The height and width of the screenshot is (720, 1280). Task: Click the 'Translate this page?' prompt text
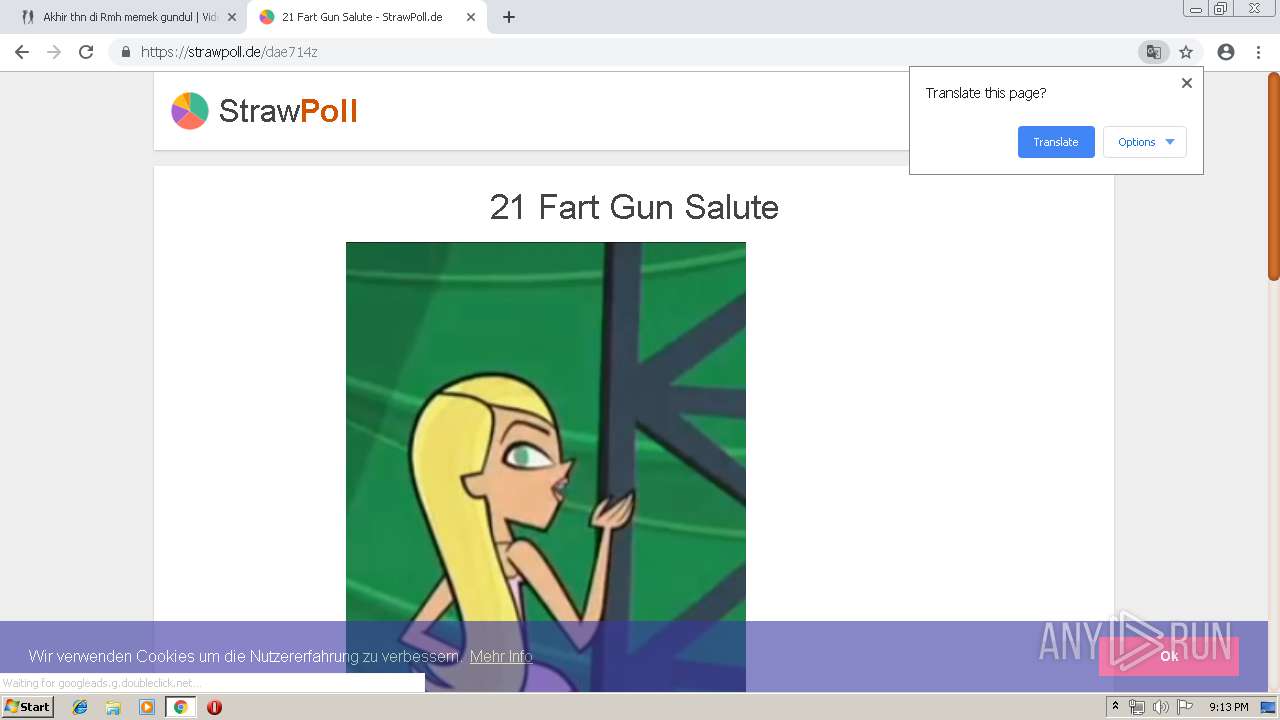click(x=986, y=93)
